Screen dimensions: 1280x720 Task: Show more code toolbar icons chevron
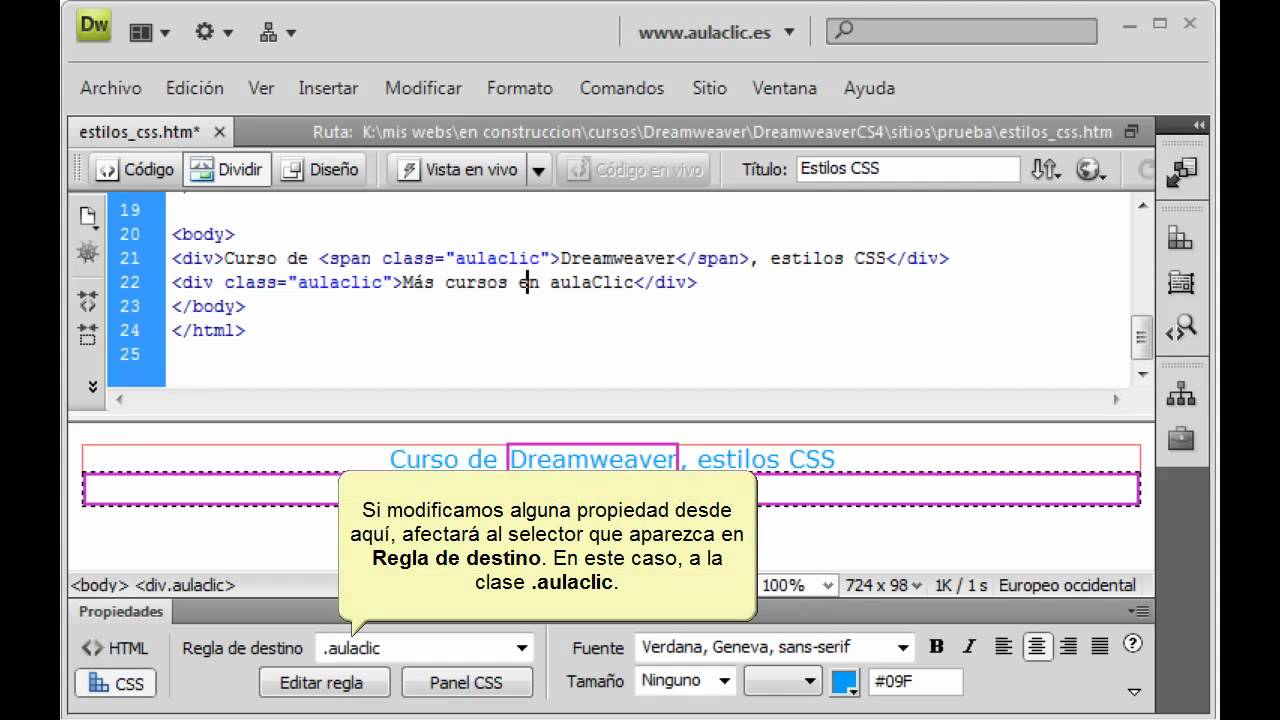92,386
